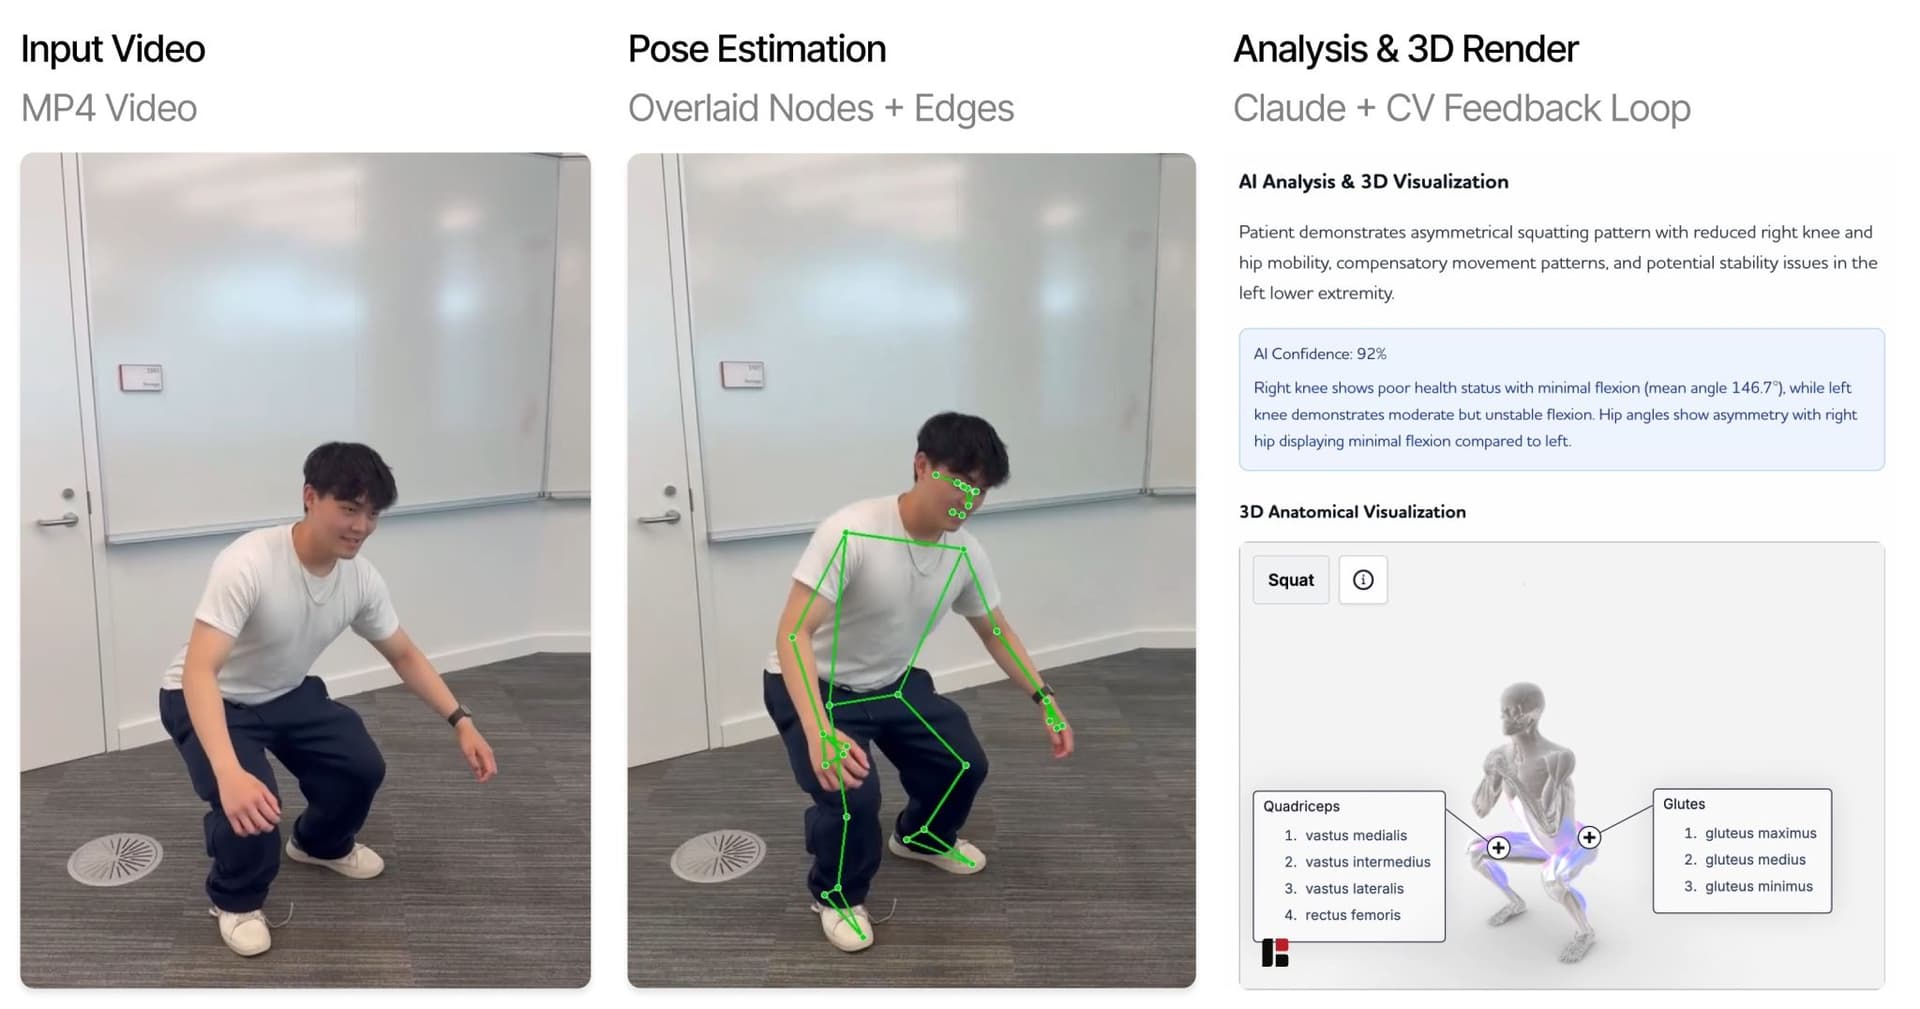
Task: Click the Analysis & 3D Render title
Action: pyautogui.click(x=1405, y=49)
